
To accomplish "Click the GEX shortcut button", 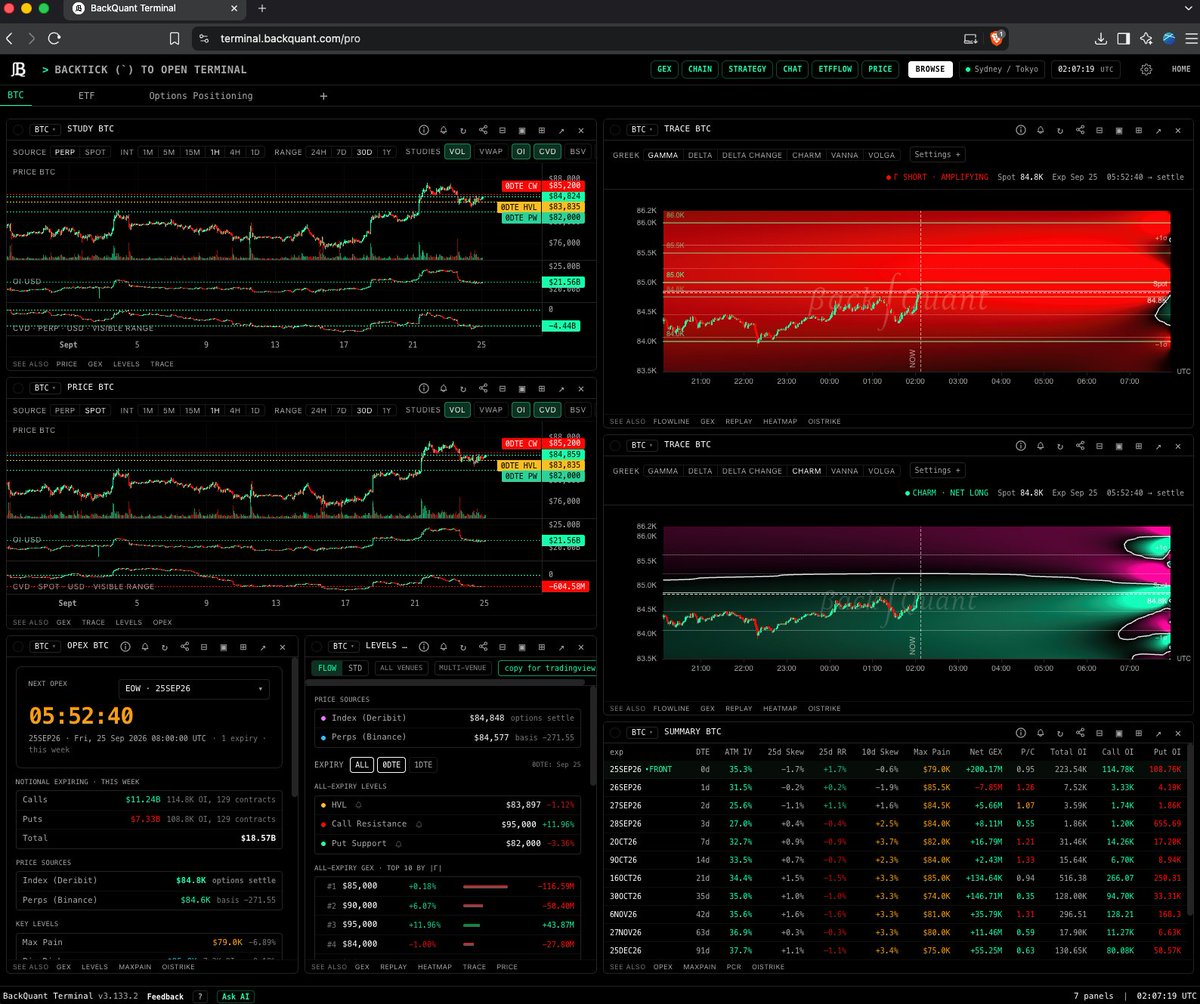I will (x=664, y=69).
